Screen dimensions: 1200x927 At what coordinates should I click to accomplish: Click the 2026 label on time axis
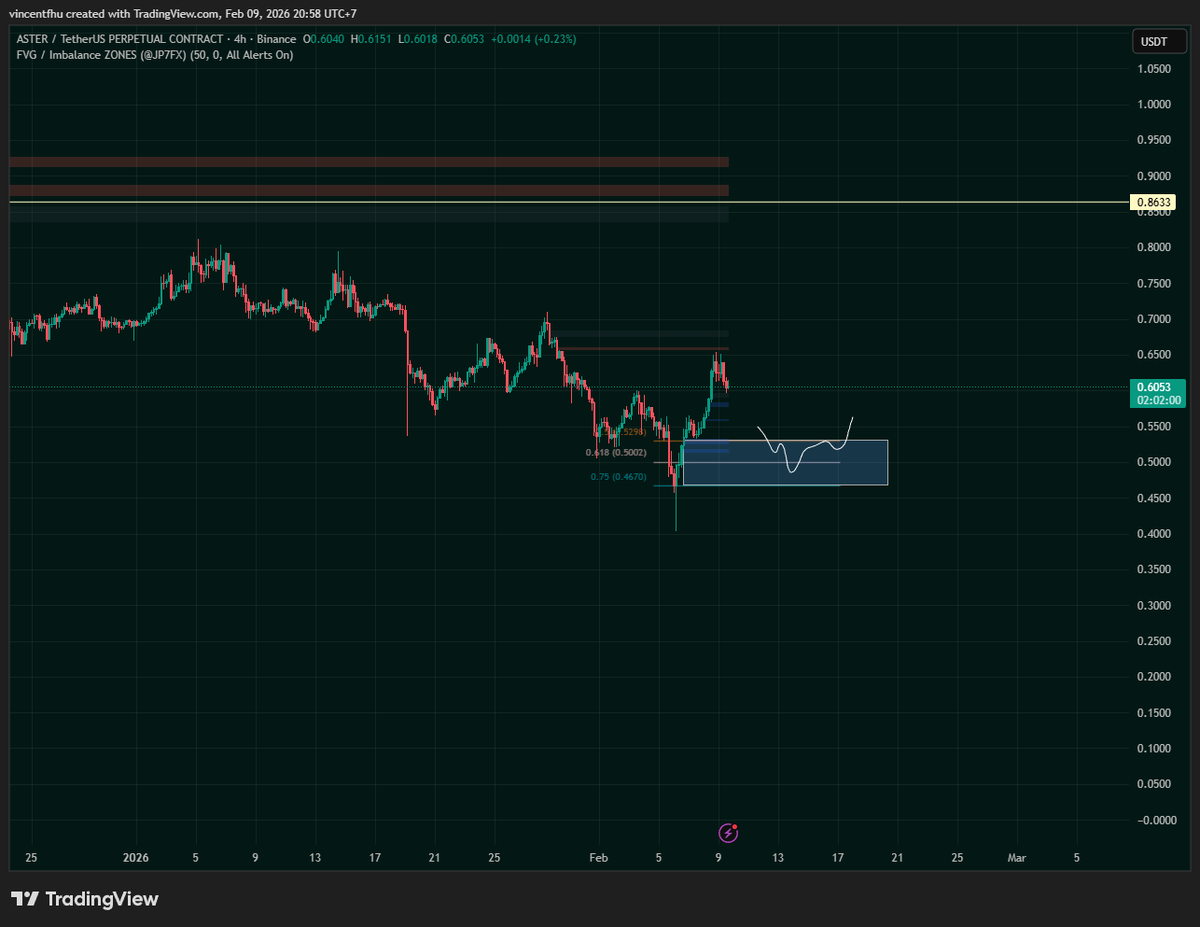click(136, 857)
